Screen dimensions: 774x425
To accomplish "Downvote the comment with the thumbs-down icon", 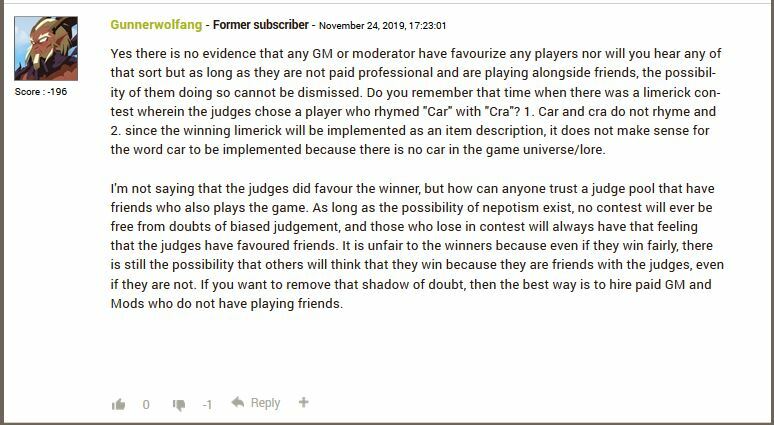I will pyautogui.click(x=179, y=404).
